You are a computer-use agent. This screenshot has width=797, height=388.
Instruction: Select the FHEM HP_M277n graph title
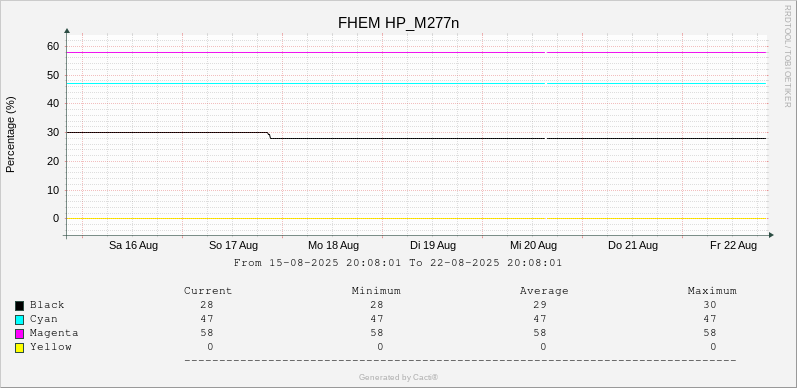[398, 23]
